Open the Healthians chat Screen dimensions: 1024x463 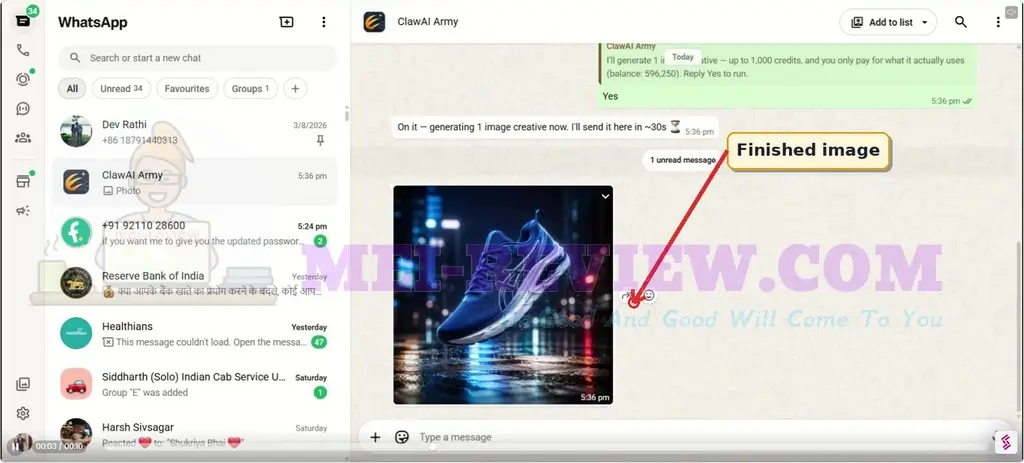(x=195, y=333)
